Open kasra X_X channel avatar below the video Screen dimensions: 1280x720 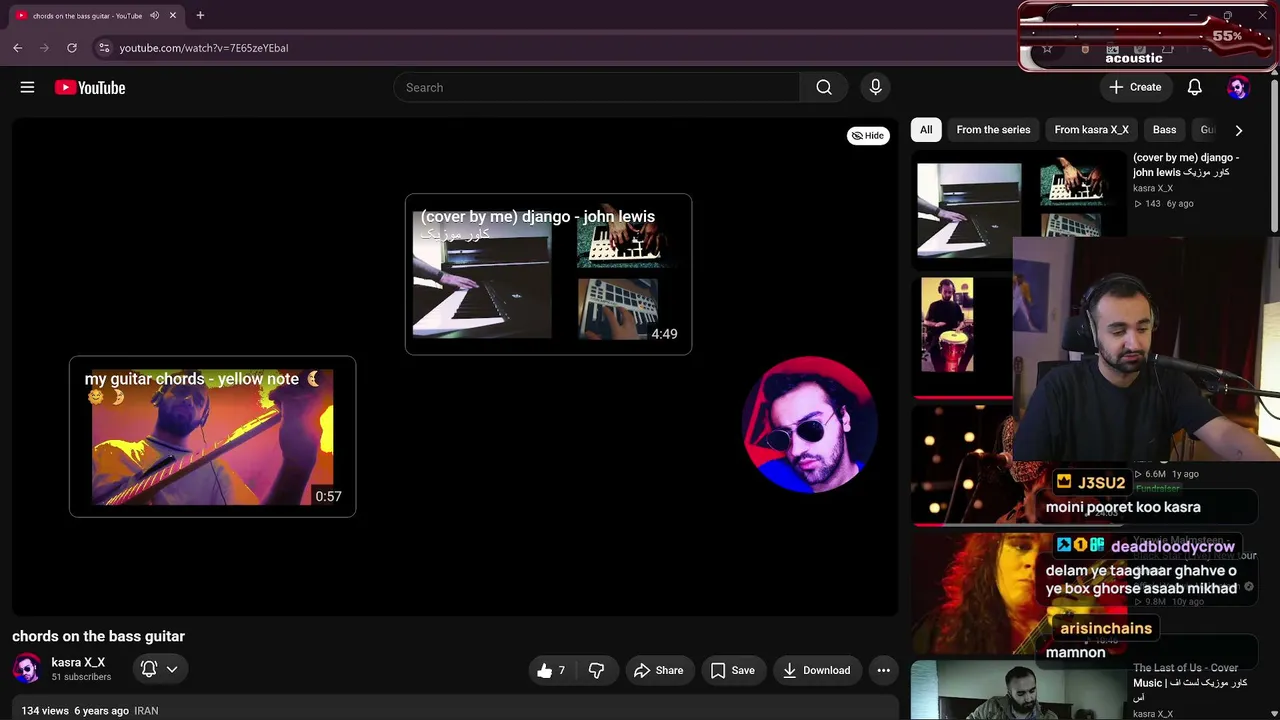click(x=27, y=669)
